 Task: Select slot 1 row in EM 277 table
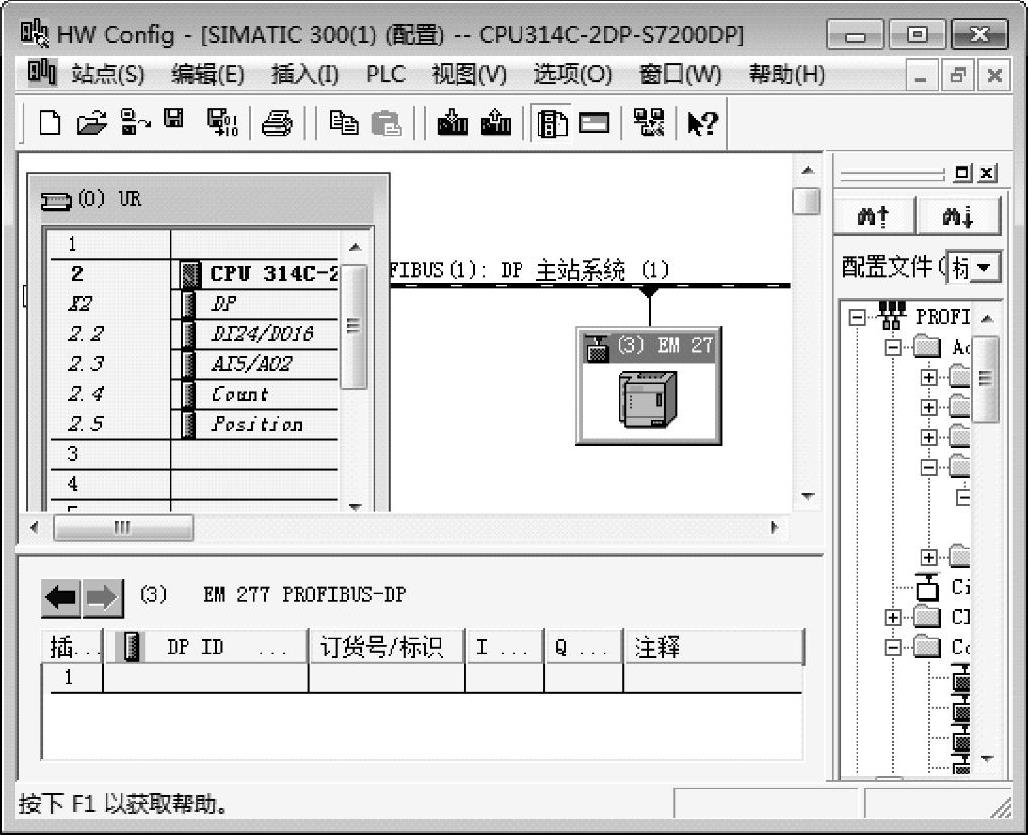(422, 678)
